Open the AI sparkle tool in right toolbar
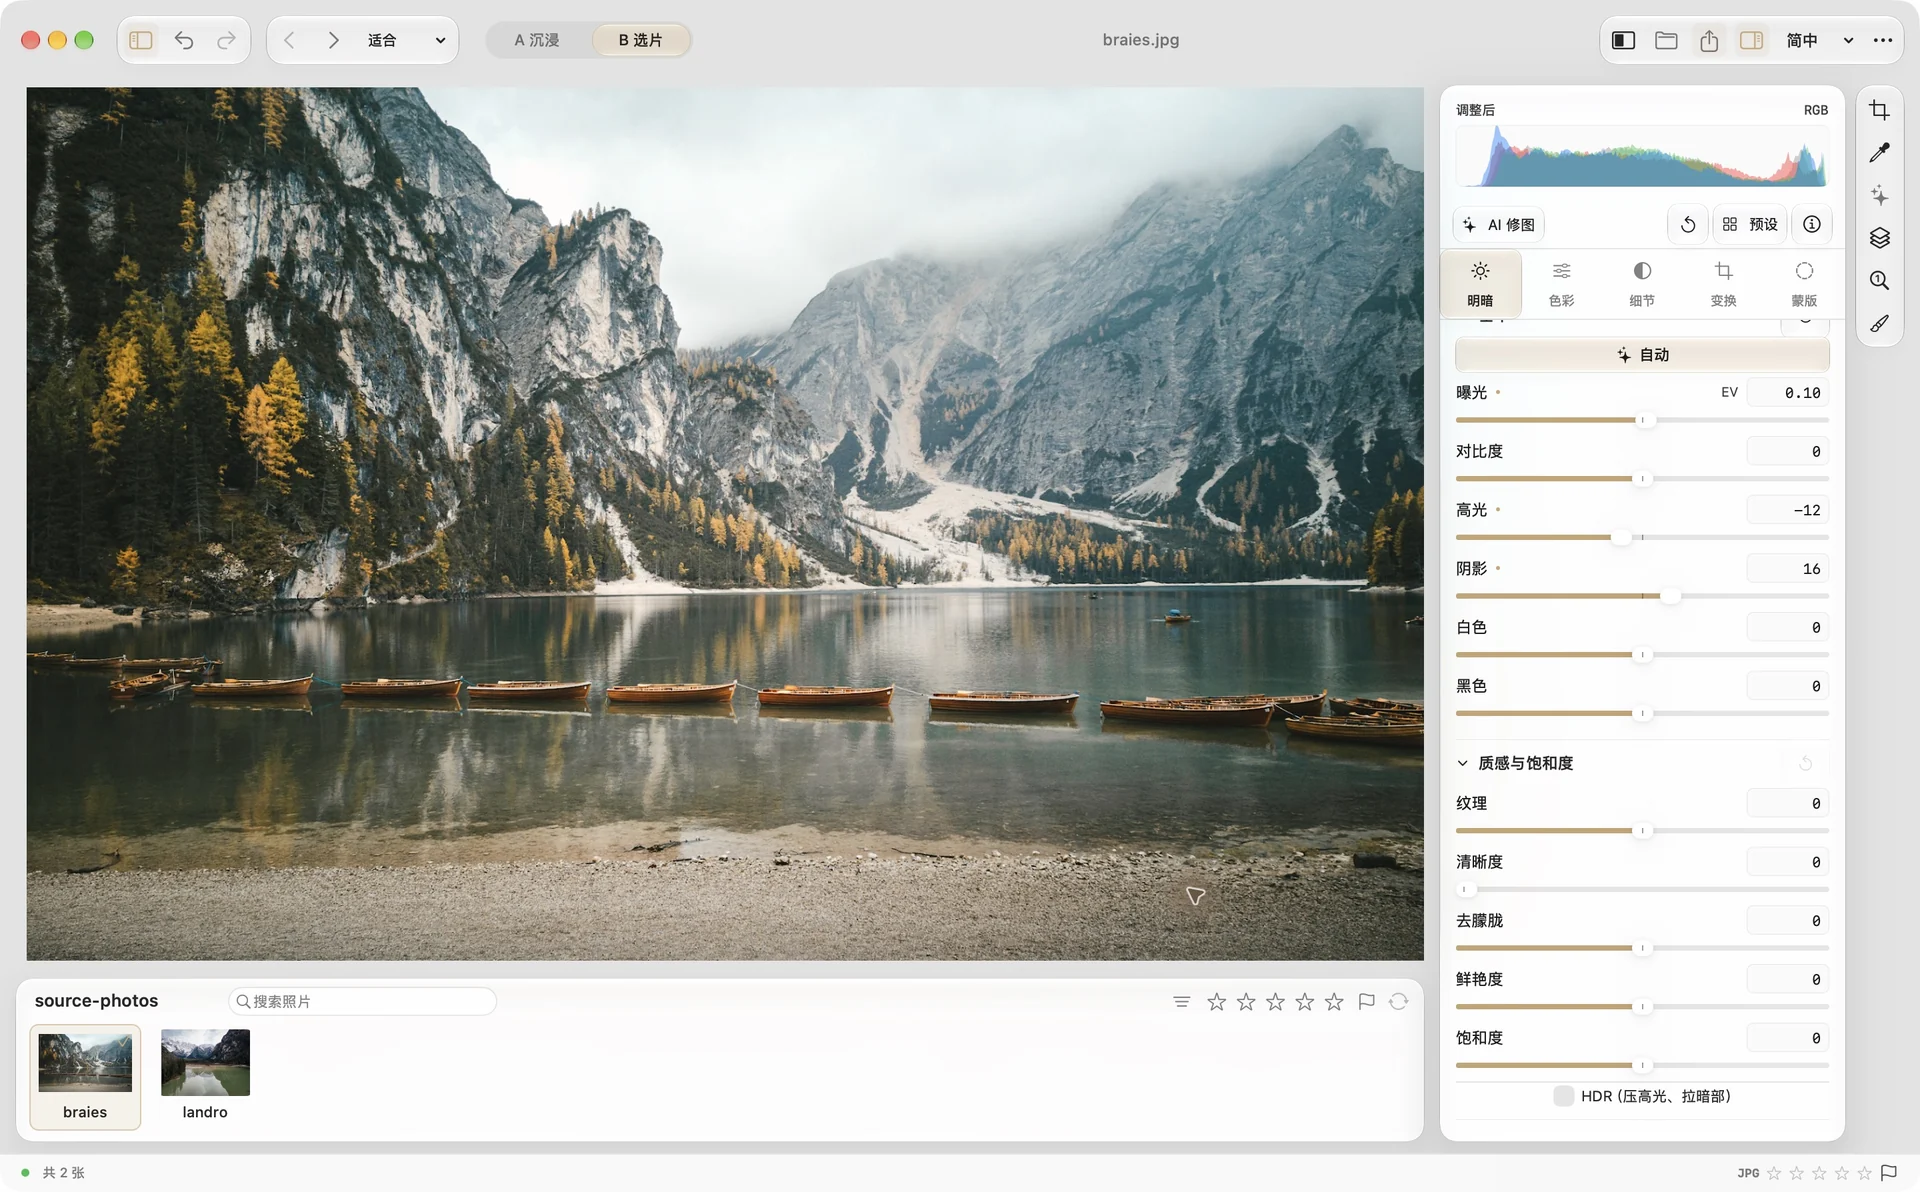1920x1192 pixels. 1879,195
